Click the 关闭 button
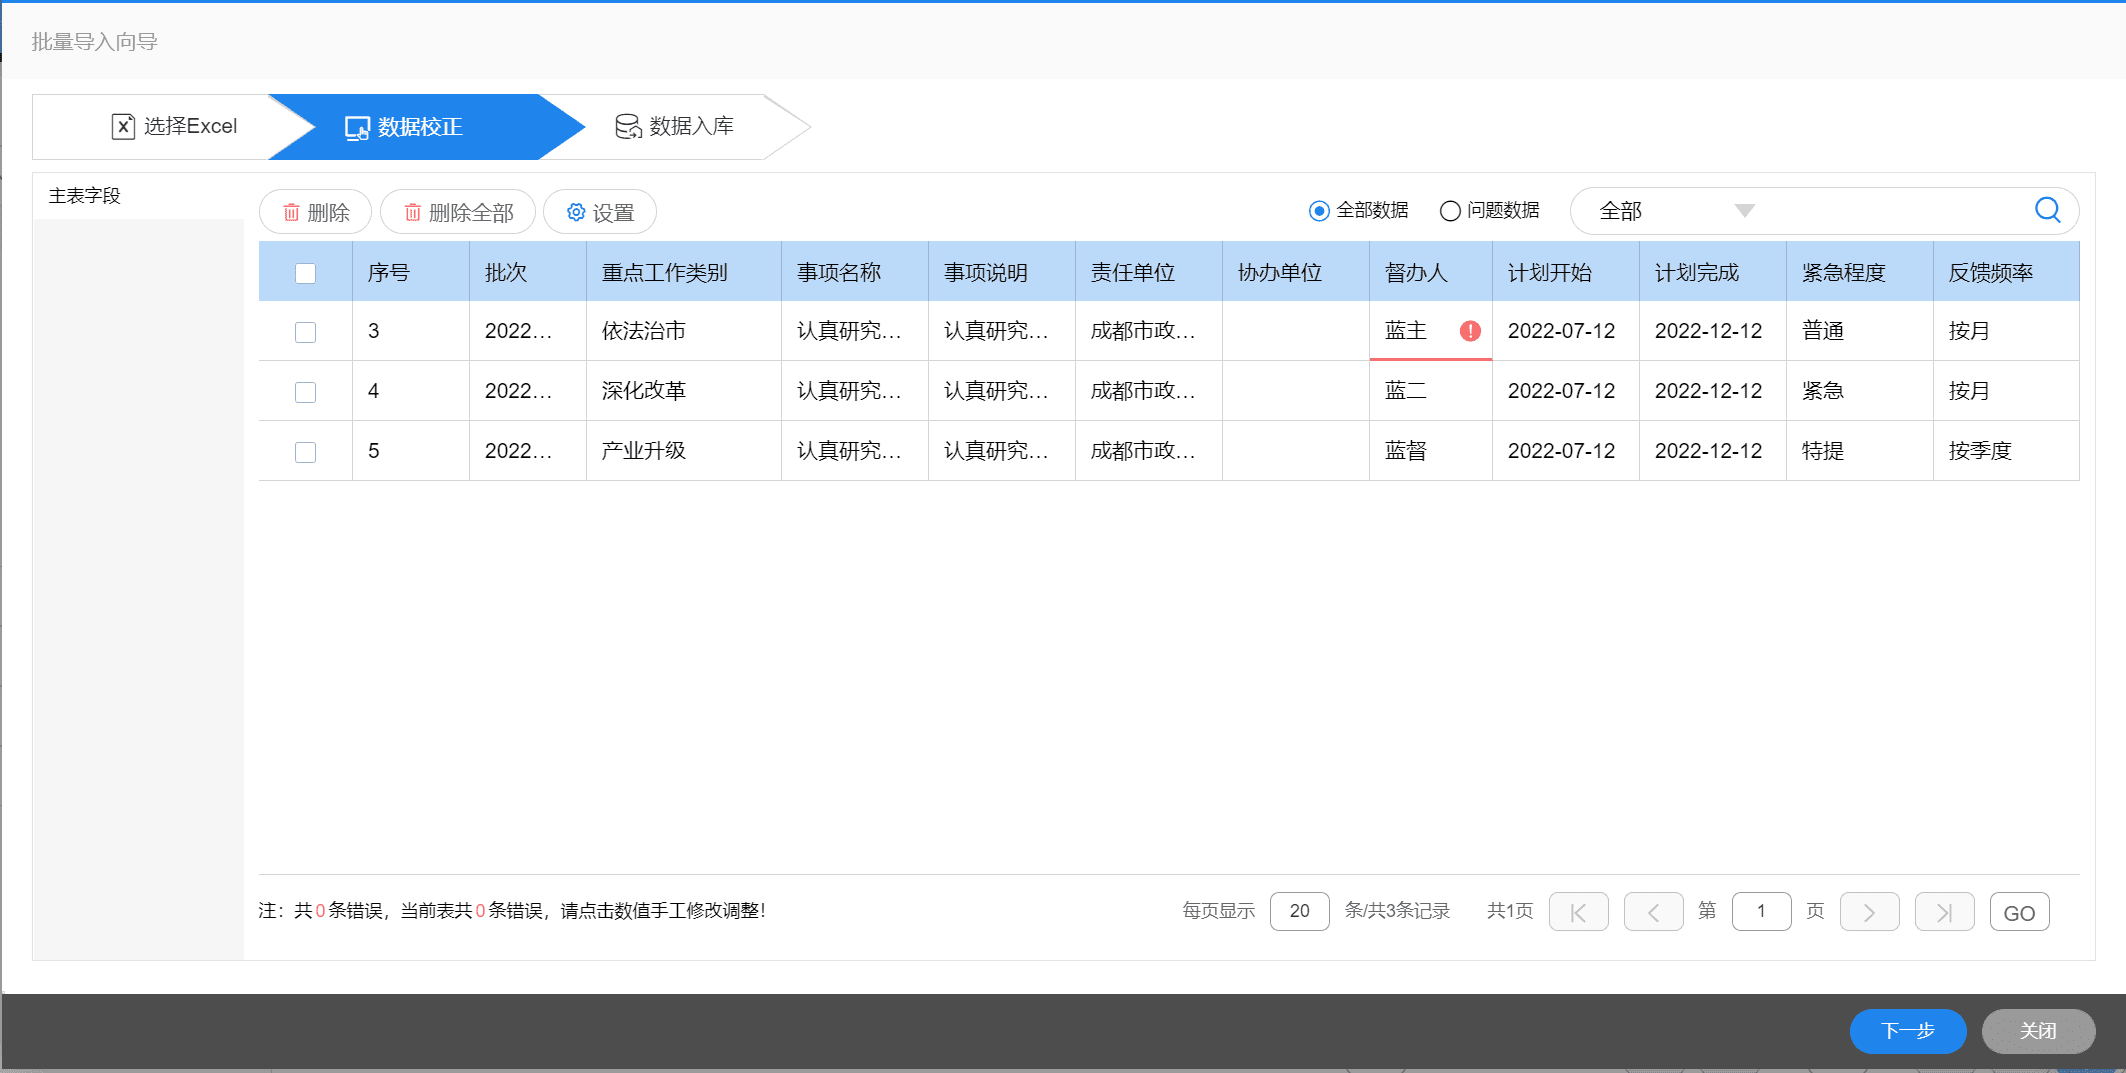The image size is (2126, 1073). [x=2038, y=1031]
